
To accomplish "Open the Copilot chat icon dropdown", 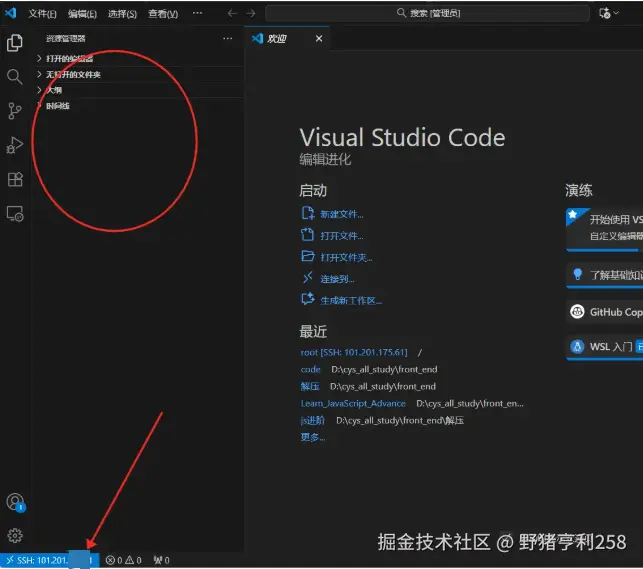I will click(x=609, y=14).
